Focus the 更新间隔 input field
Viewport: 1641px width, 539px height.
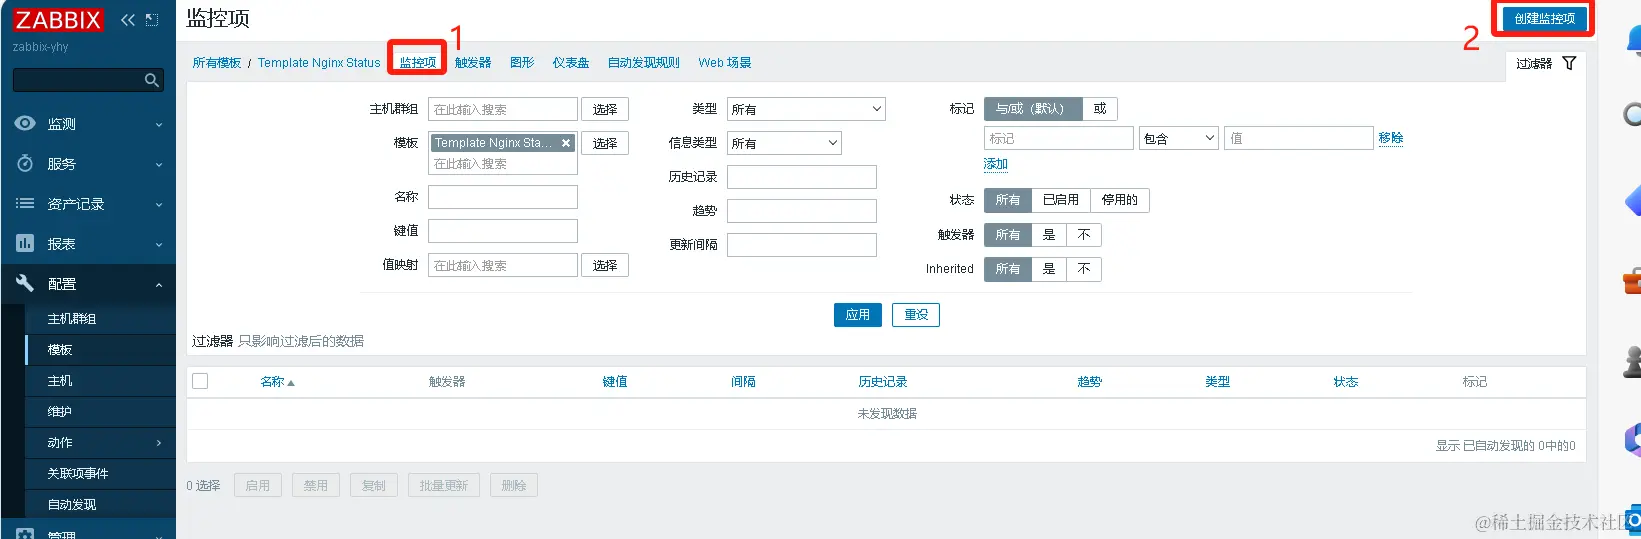[x=802, y=245]
